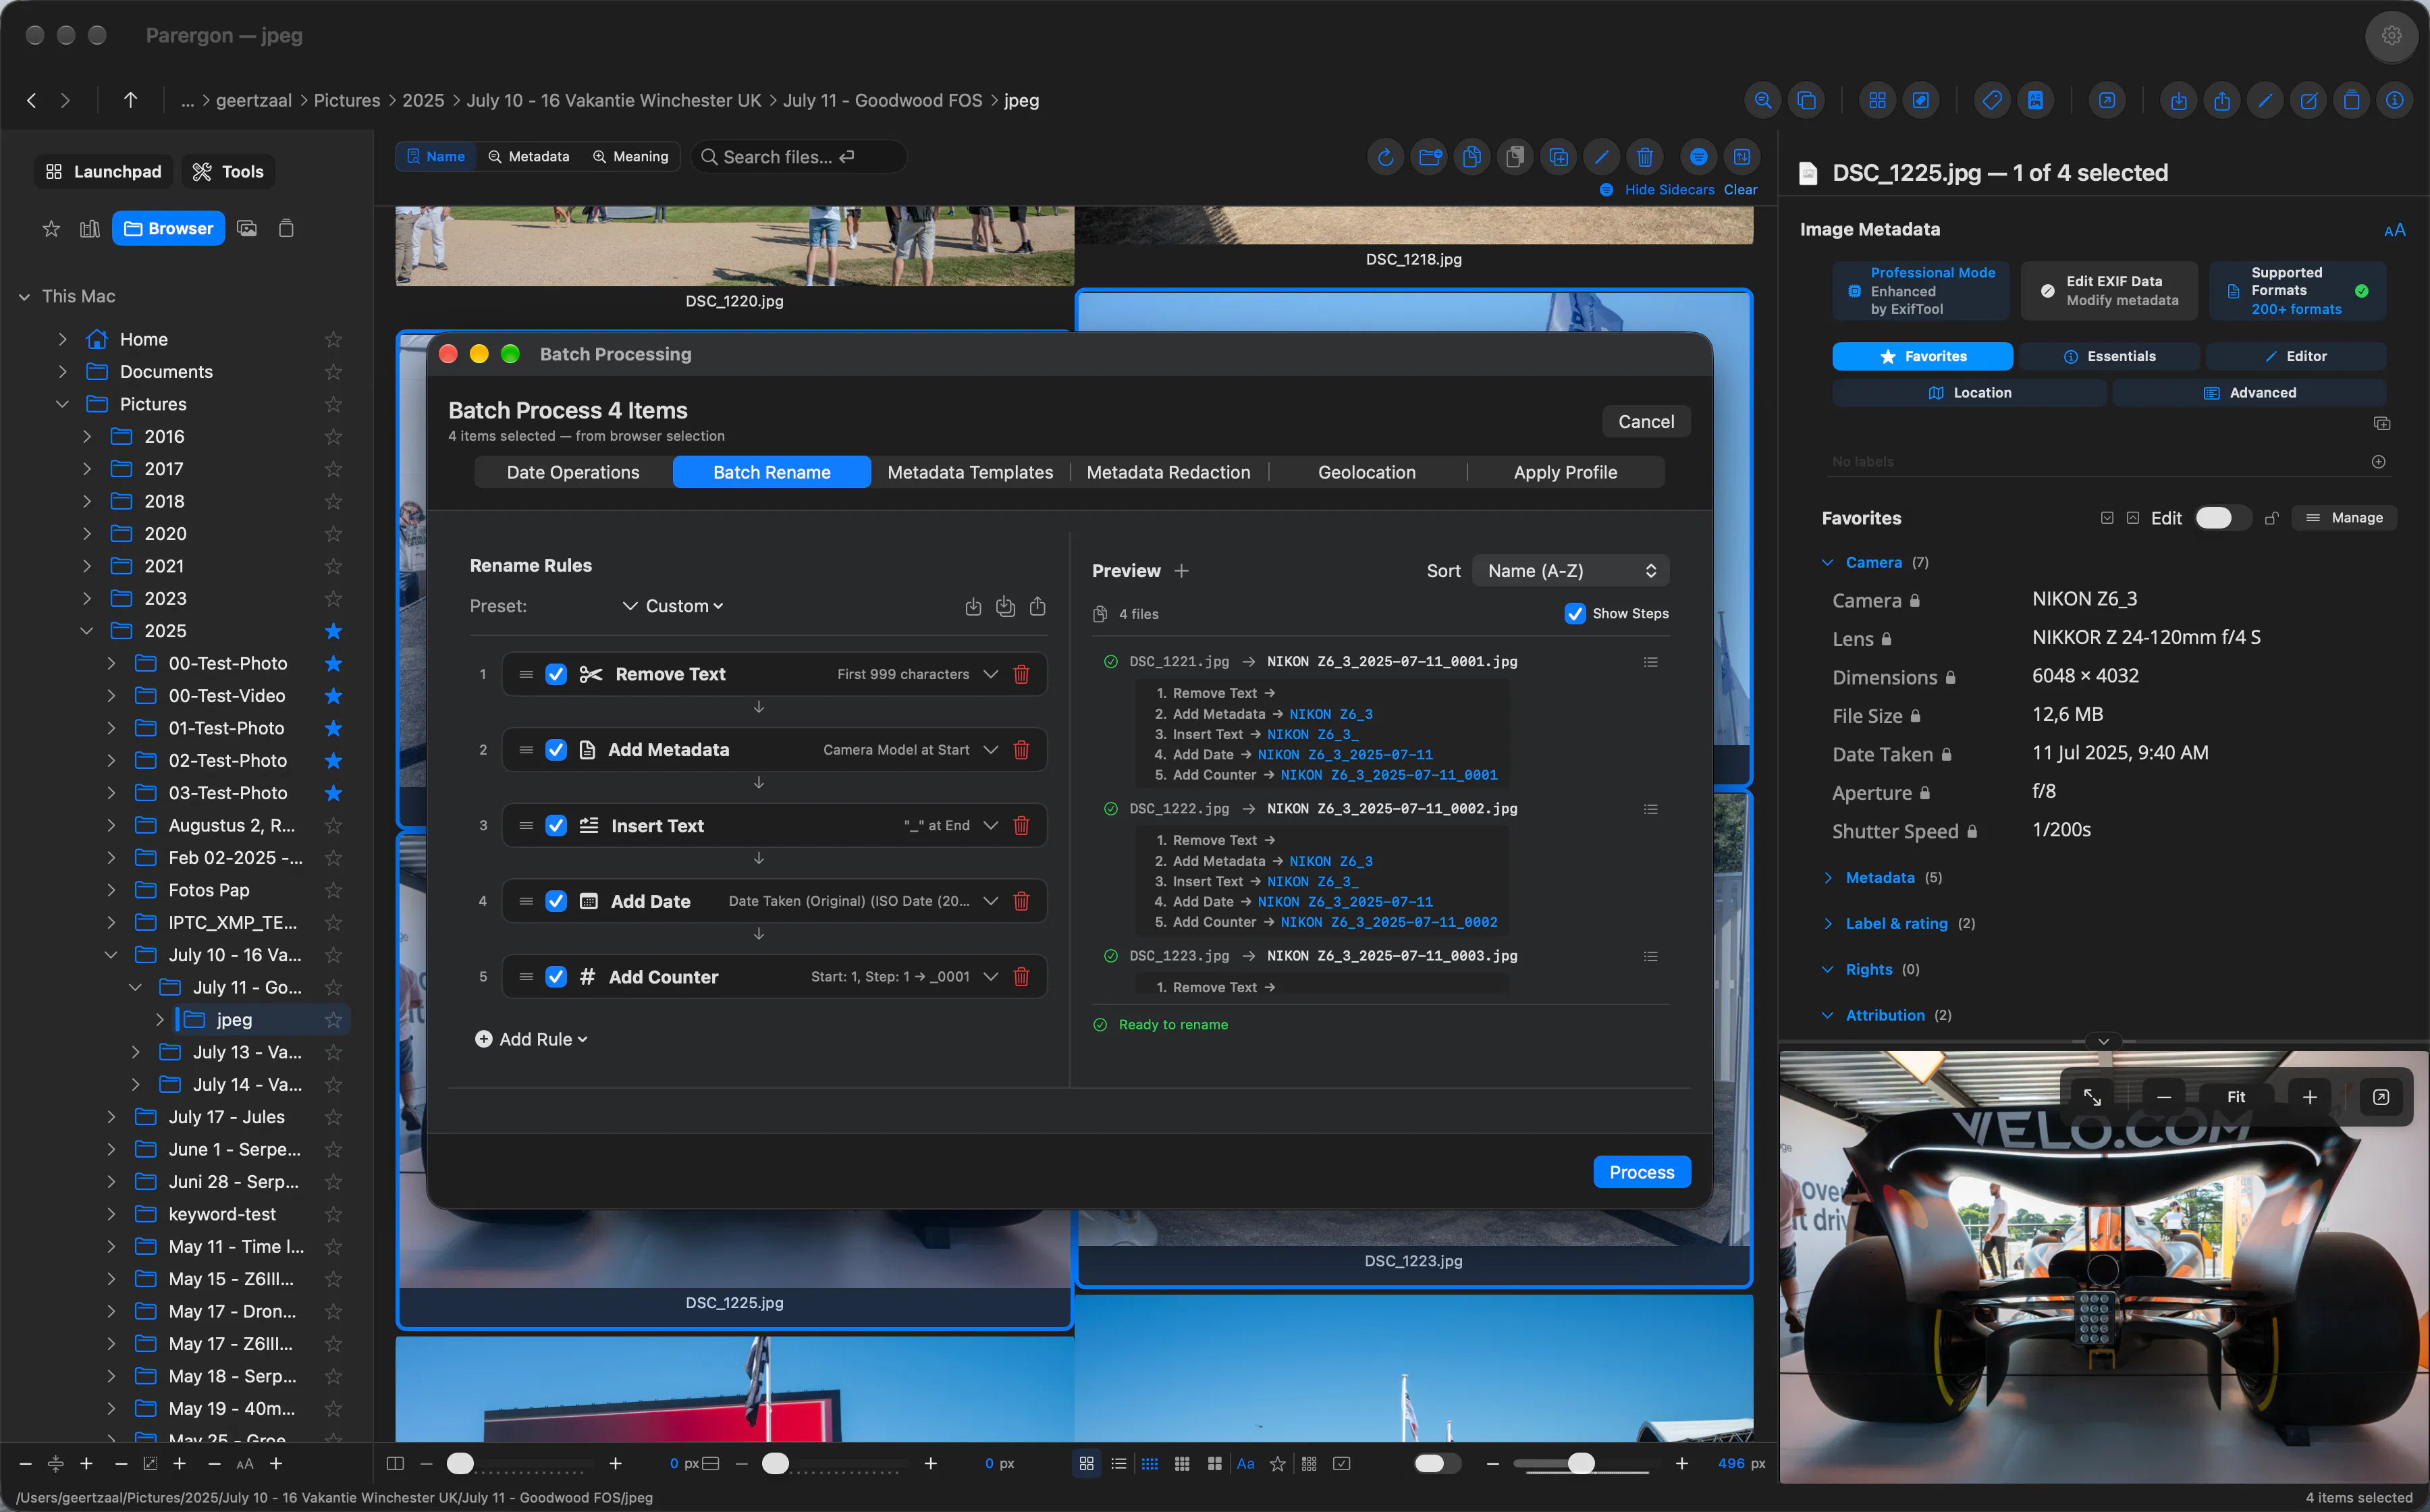Favorite the jpeg folder star
Image resolution: width=2430 pixels, height=1512 pixels.
point(333,1020)
